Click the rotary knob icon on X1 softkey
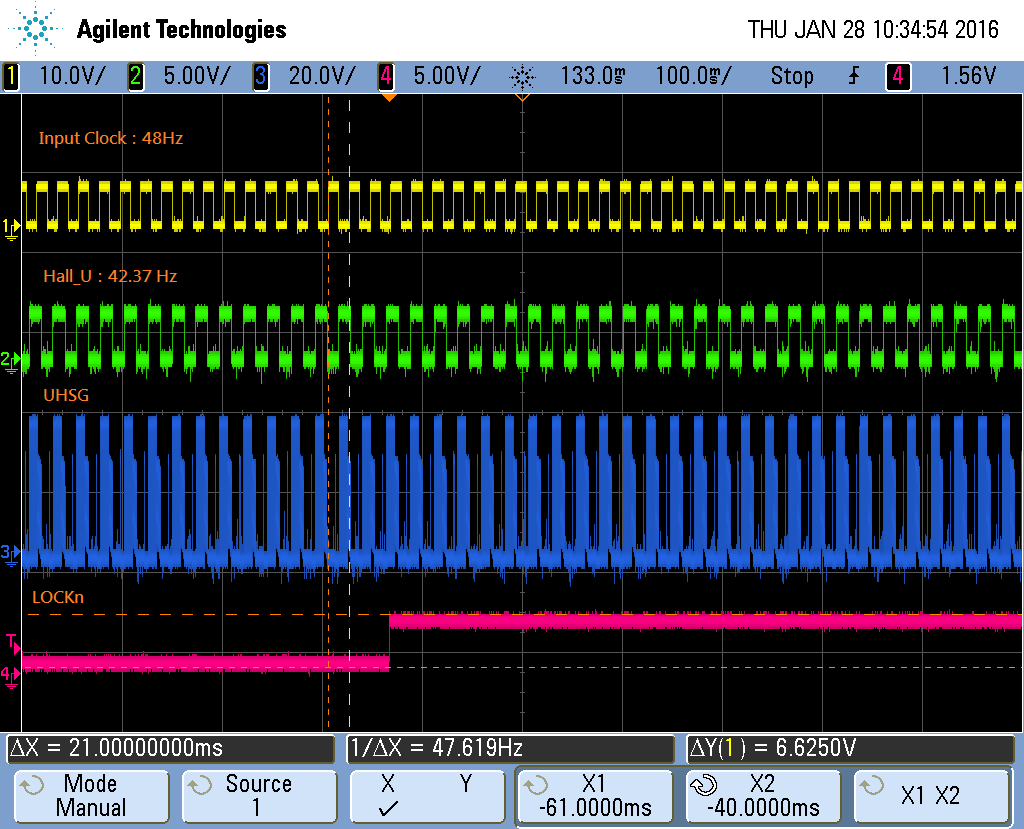This screenshot has width=1024, height=829. pyautogui.click(x=536, y=785)
